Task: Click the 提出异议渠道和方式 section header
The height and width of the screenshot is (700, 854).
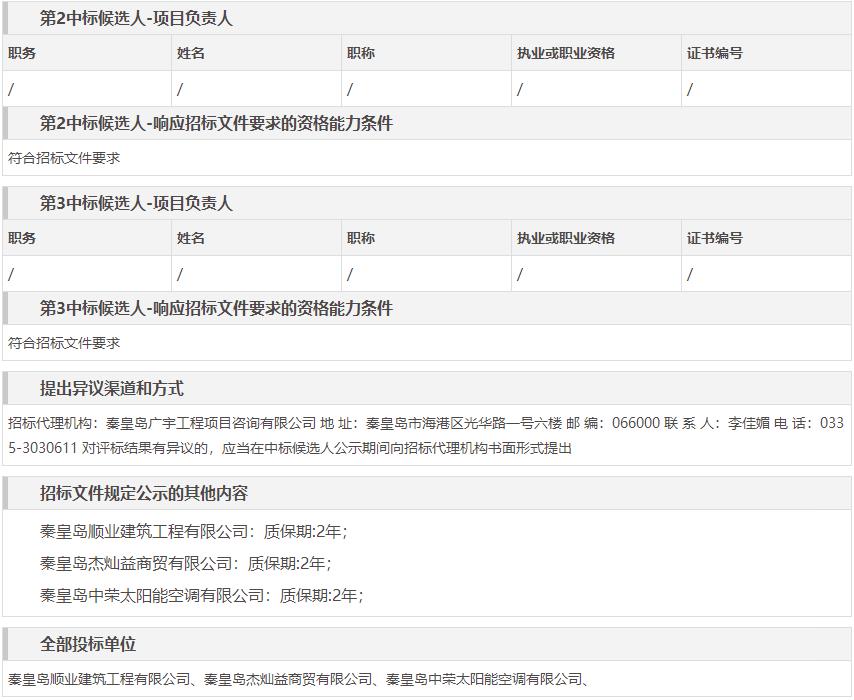Action: [x=112, y=389]
